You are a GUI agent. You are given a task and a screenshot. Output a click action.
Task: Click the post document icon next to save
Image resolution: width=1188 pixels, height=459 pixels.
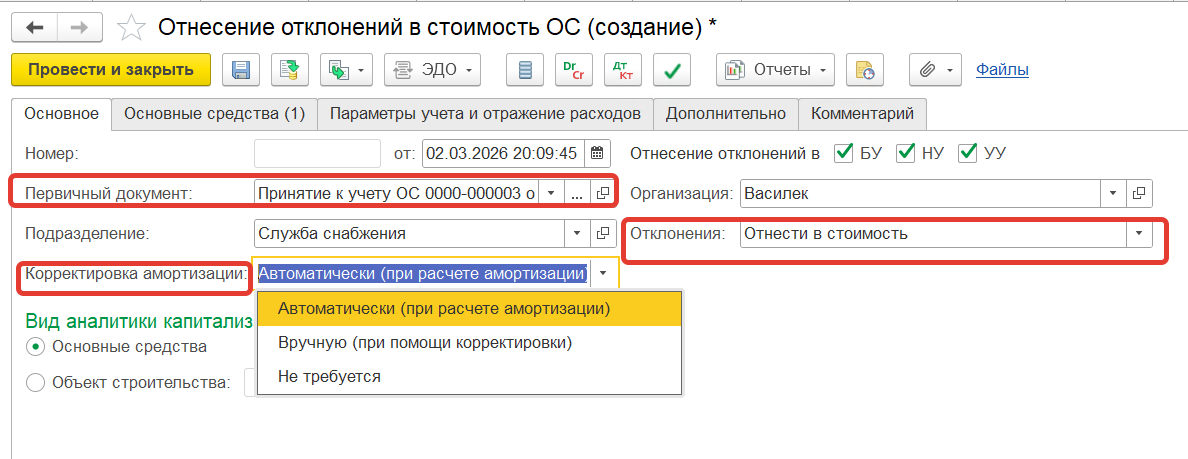point(288,70)
